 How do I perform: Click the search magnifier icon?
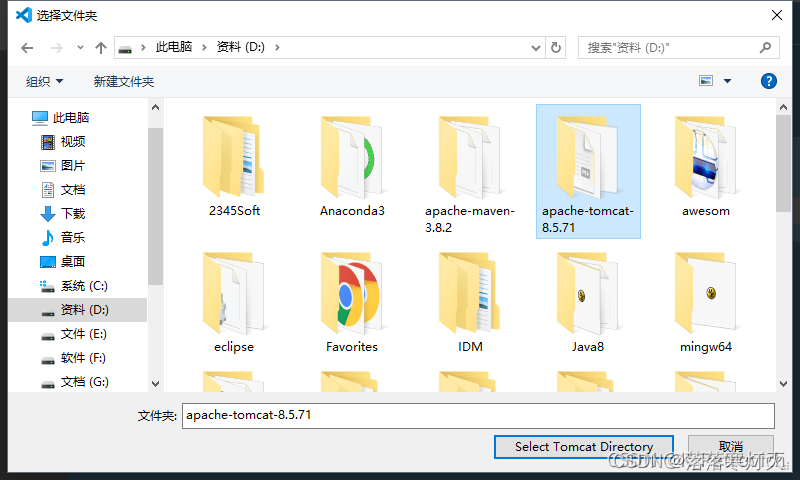(x=765, y=47)
